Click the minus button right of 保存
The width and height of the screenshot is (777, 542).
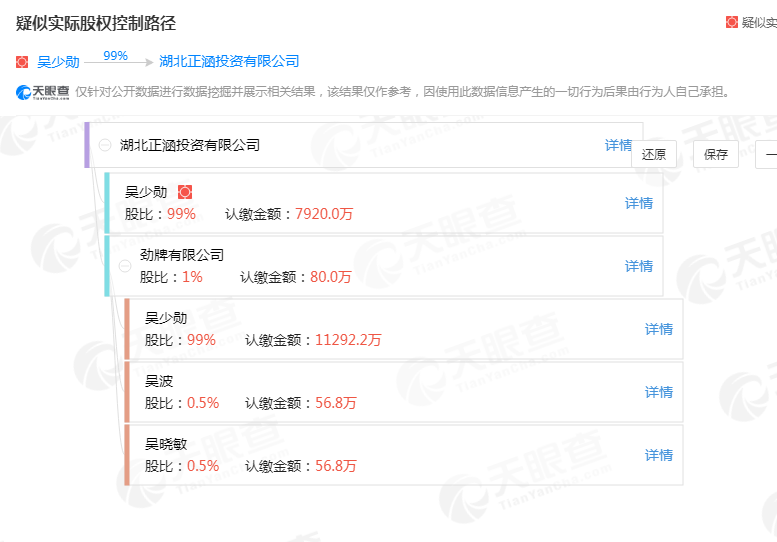(767, 154)
